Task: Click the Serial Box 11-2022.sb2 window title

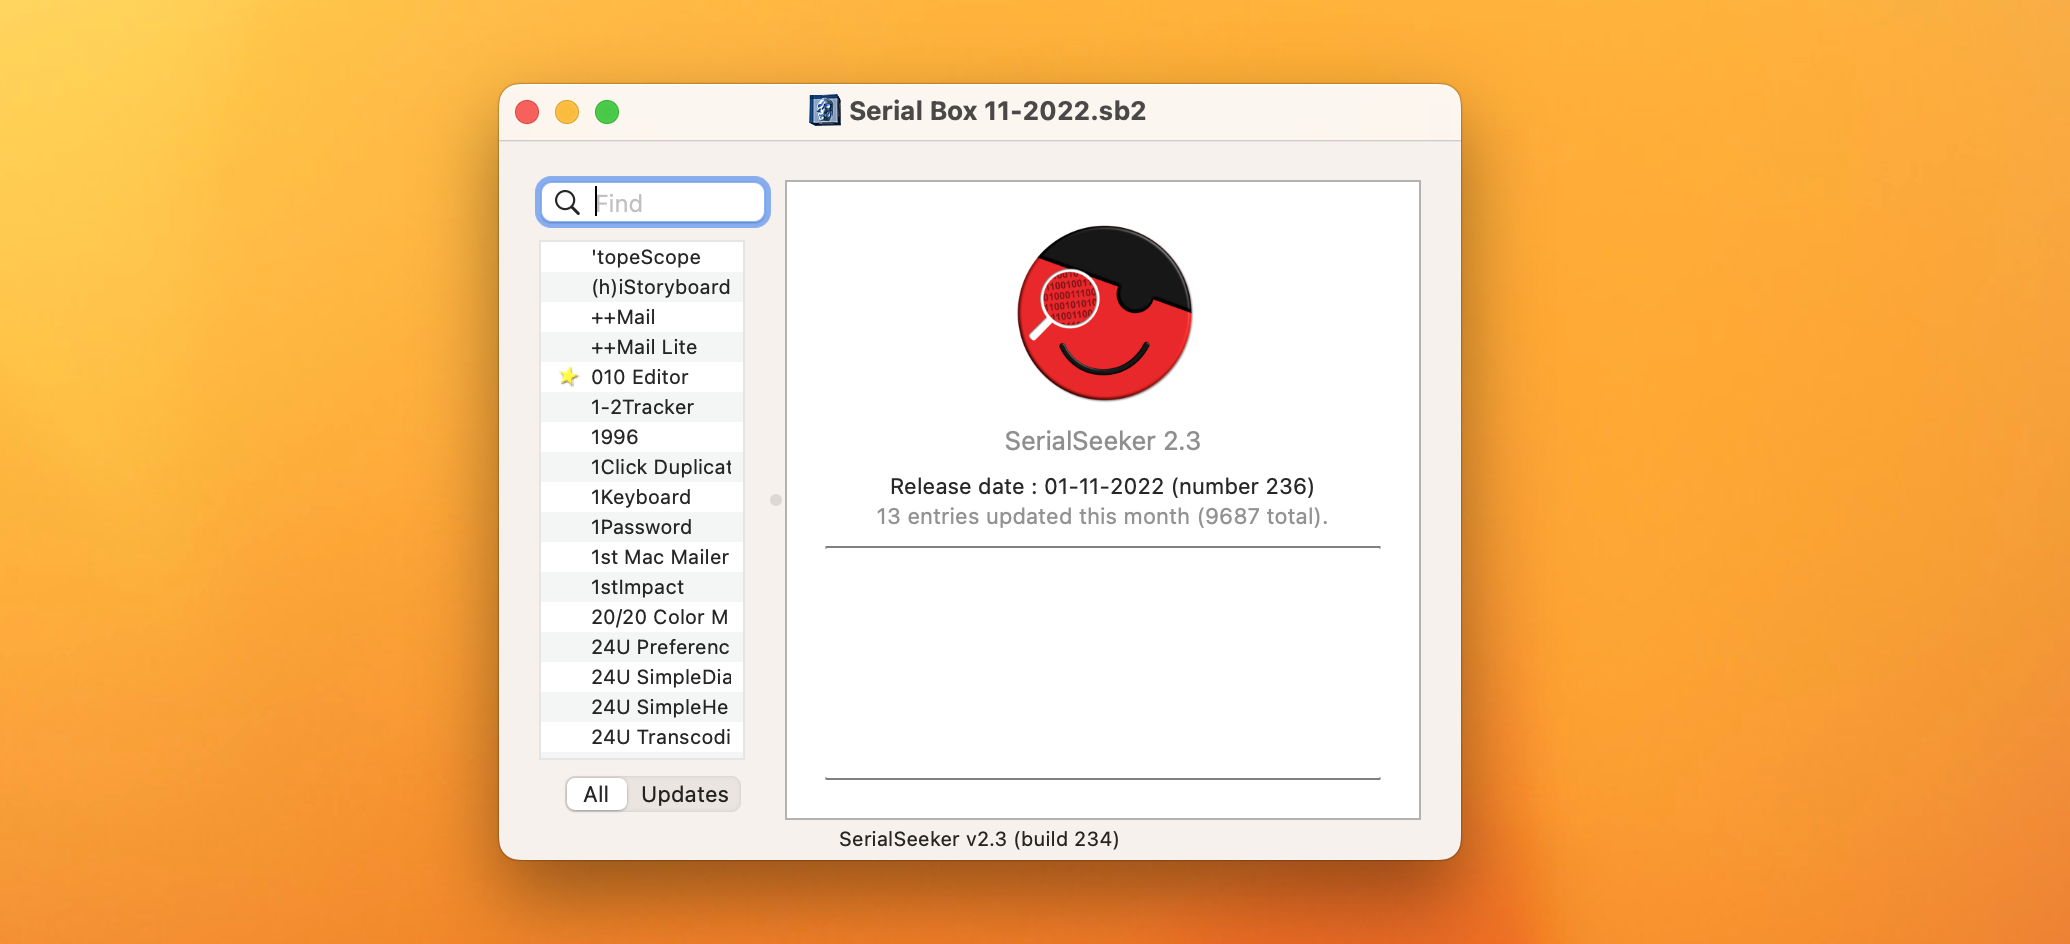Action: [997, 110]
